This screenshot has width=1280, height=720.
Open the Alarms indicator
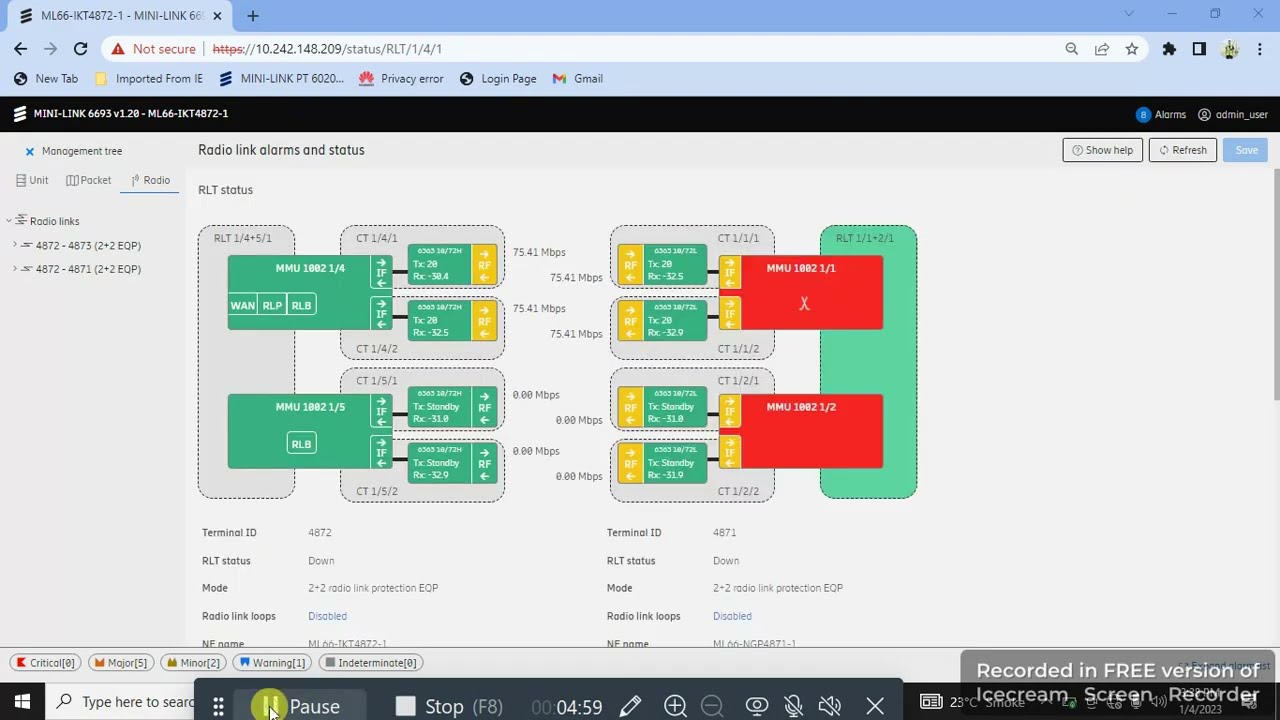1161,114
